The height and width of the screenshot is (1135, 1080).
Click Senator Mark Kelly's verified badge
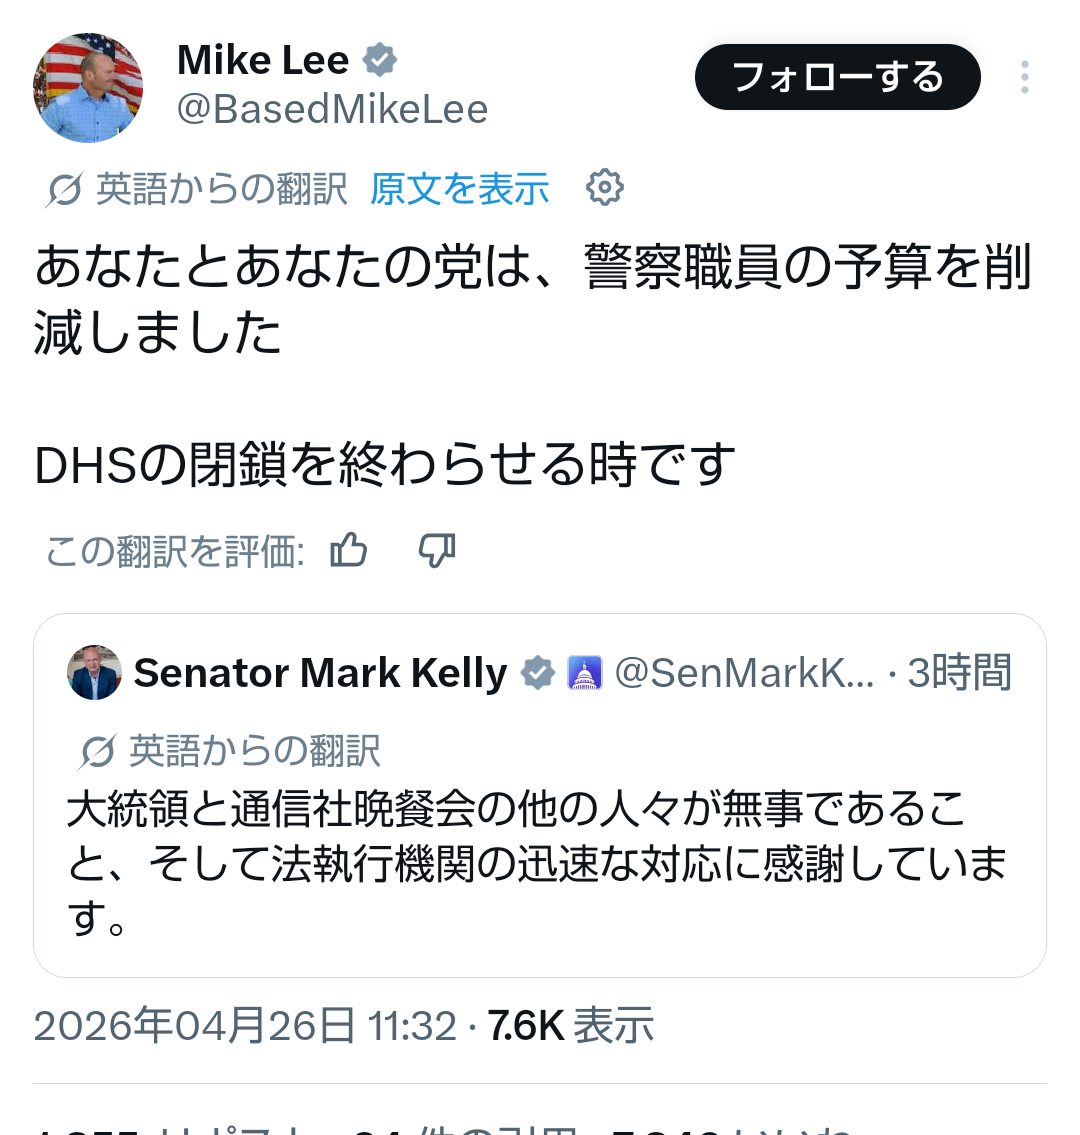[x=538, y=673]
